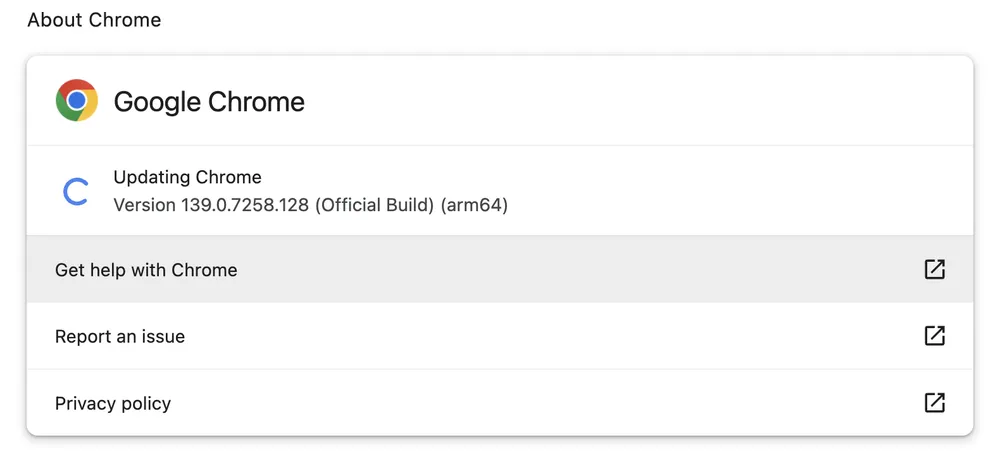Click the version number 139.0.7258.128
The image size is (1000, 459).
(x=245, y=205)
